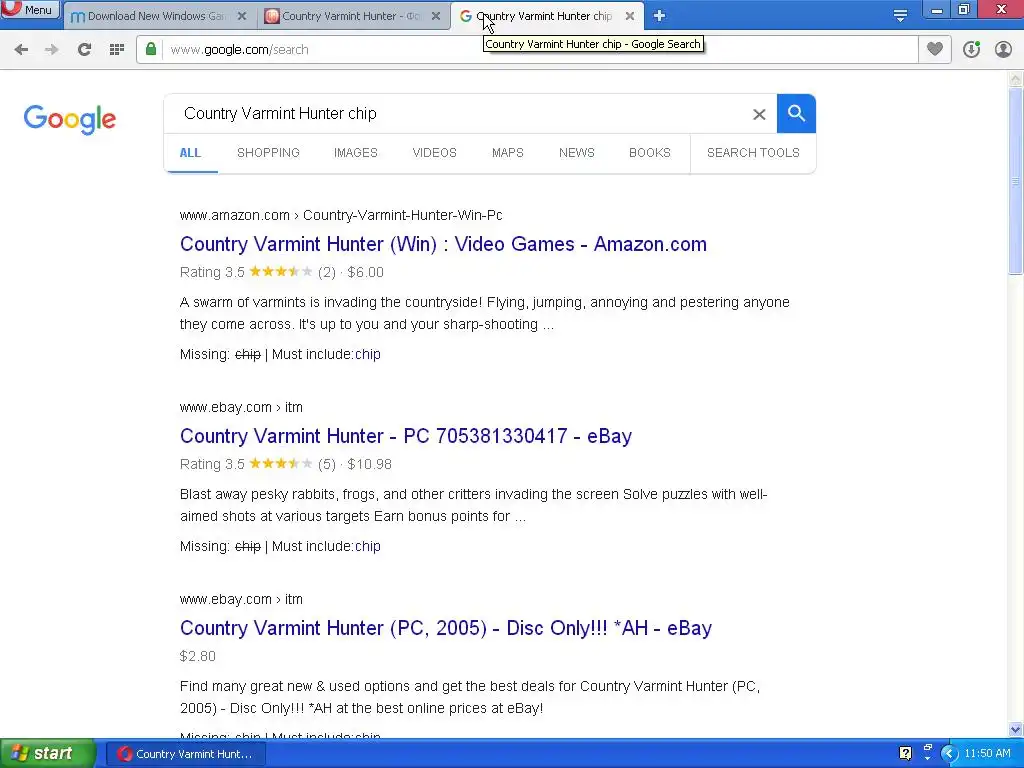Open the downloads icon in toolbar

pos(971,49)
